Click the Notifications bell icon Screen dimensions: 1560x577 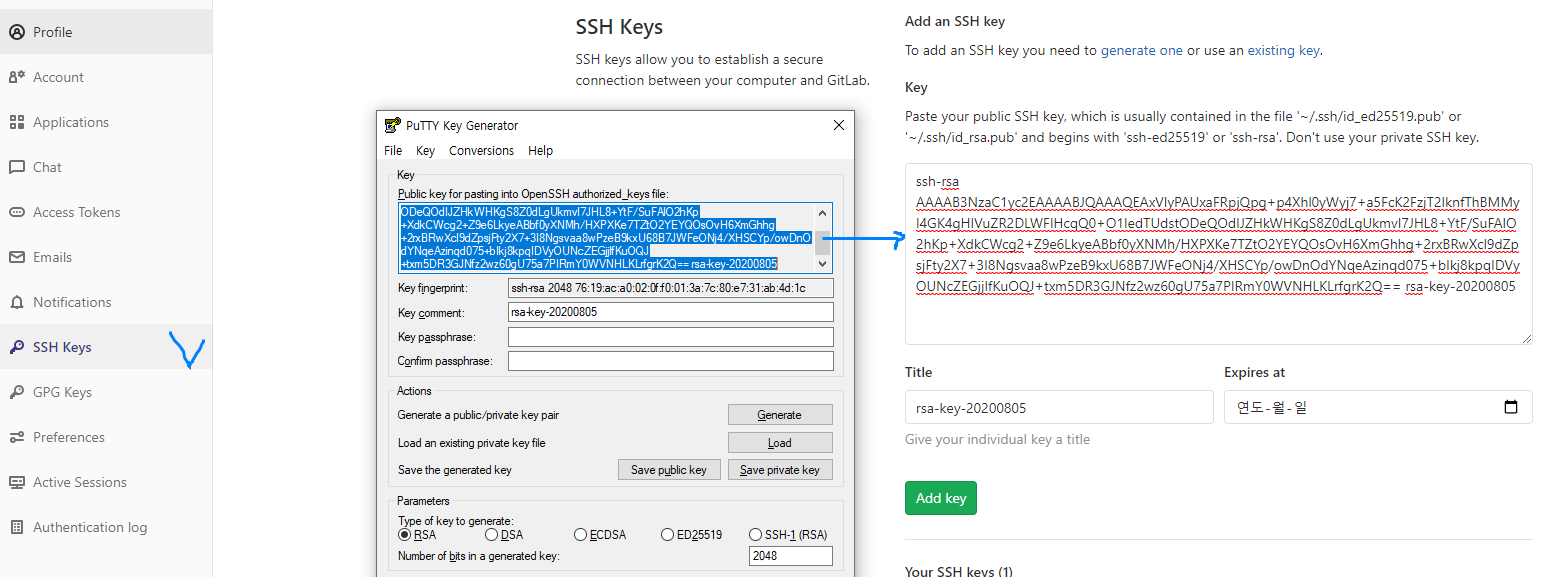coord(17,302)
